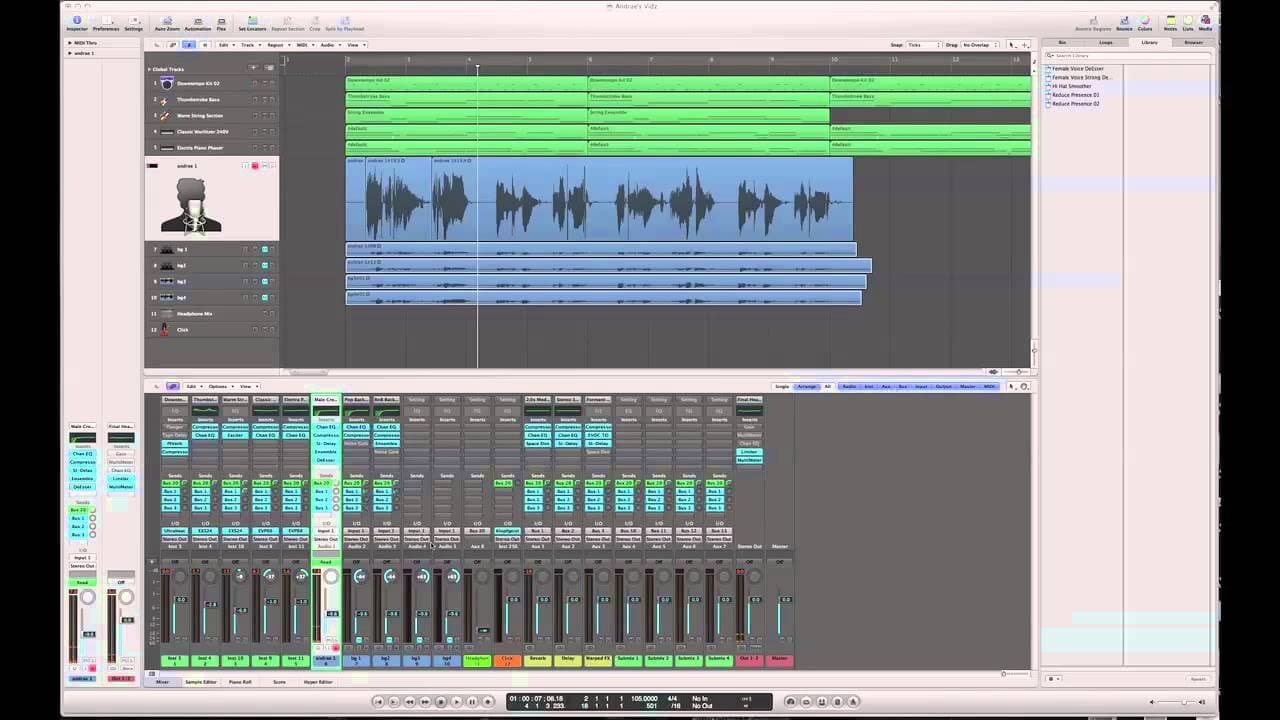Viewport: 1280px width, 720px height.
Task: Open the Media toolbar icon
Action: click(1205, 21)
